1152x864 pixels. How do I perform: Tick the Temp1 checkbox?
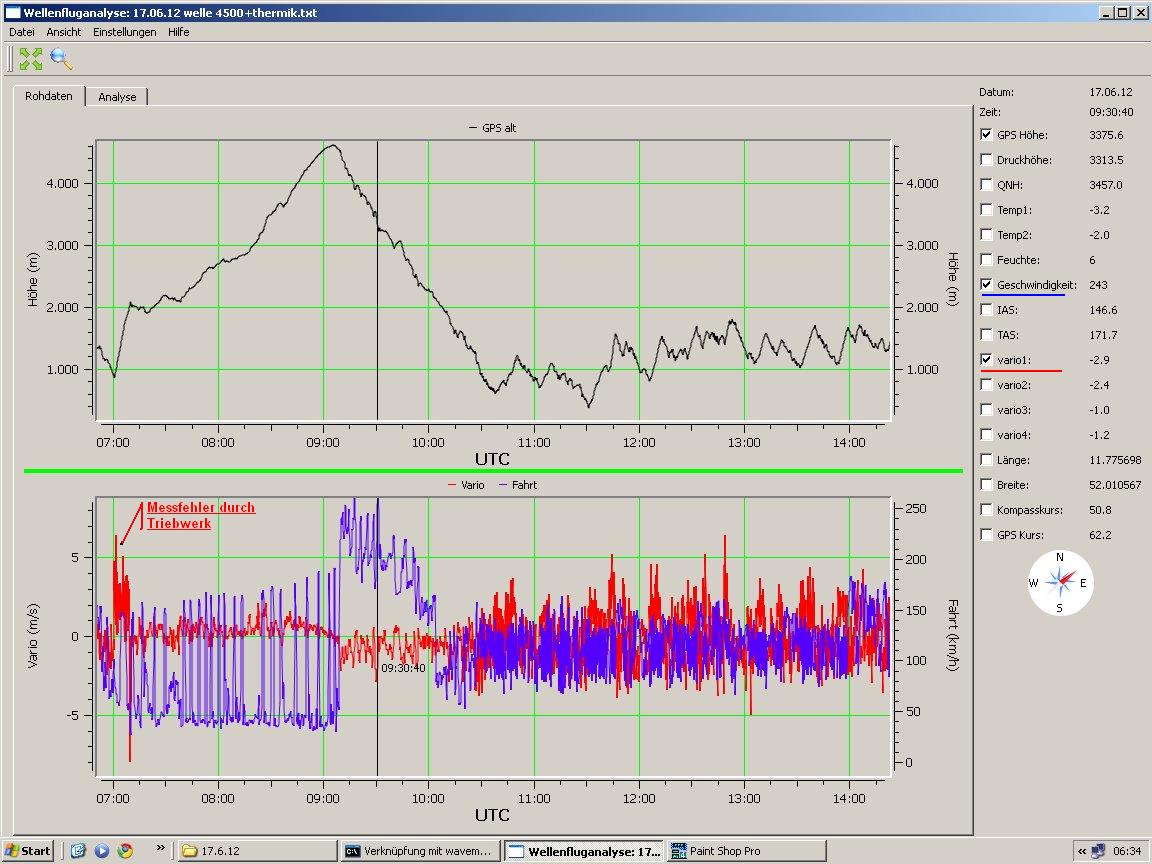point(987,210)
